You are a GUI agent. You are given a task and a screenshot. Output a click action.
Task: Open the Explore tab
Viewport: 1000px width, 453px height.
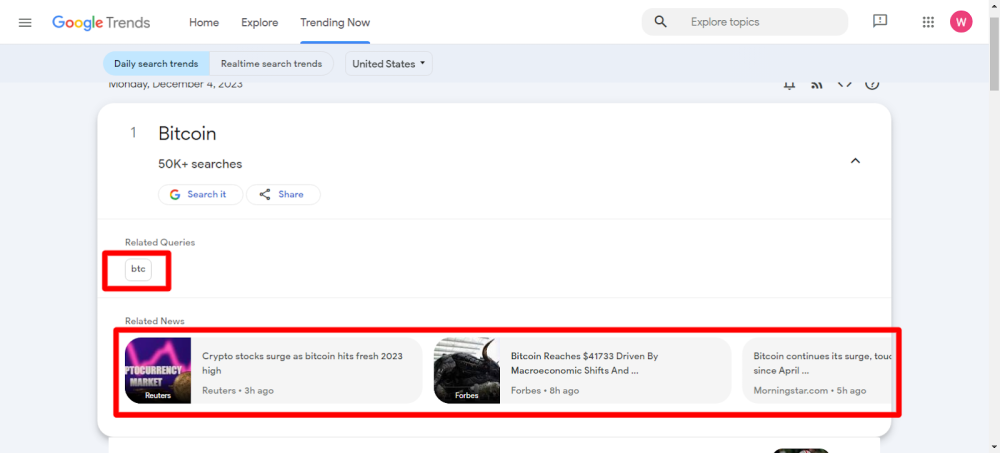pos(260,22)
